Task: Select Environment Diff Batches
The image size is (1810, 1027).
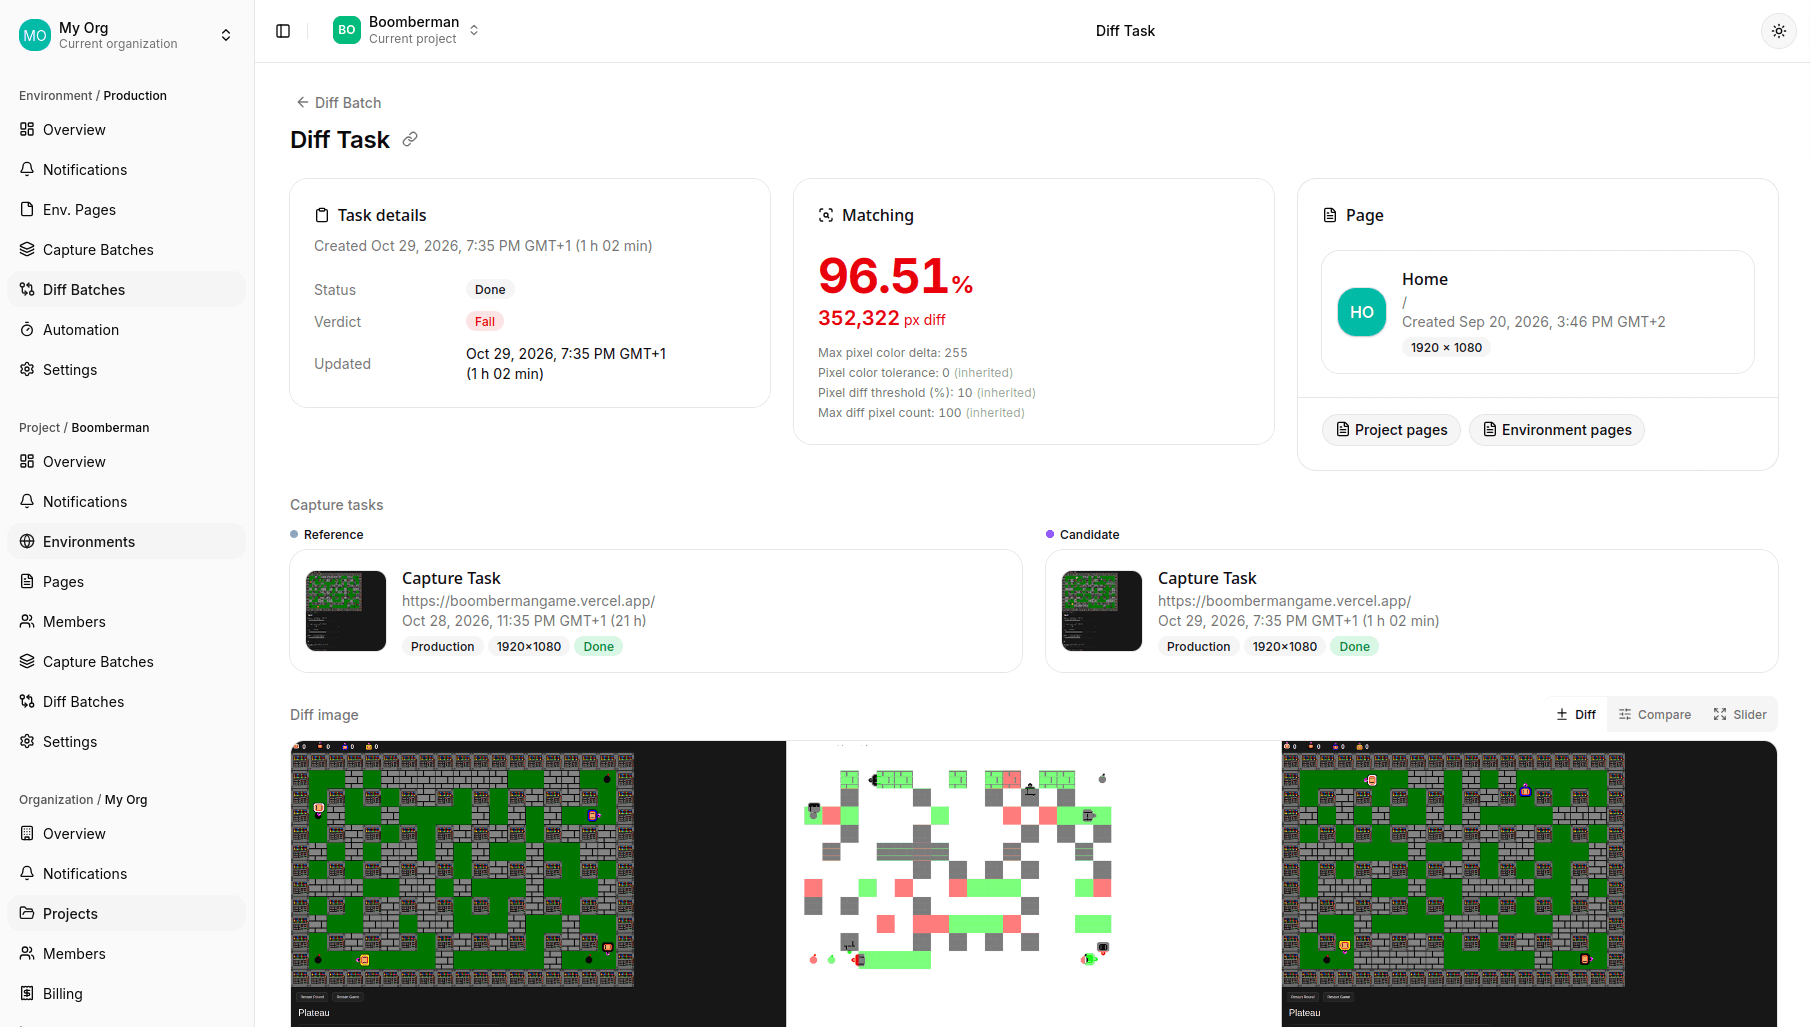Action: click(127, 290)
